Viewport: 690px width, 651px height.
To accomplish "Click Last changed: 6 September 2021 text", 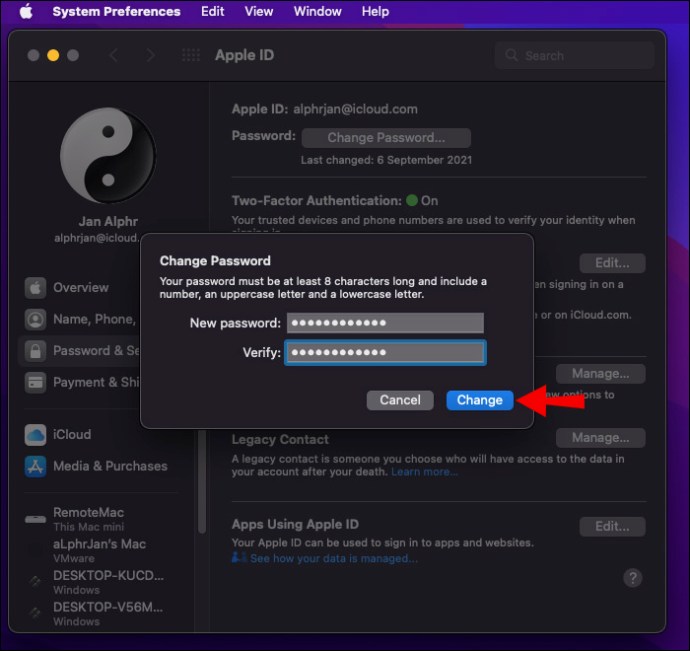I will pyautogui.click(x=386, y=160).
